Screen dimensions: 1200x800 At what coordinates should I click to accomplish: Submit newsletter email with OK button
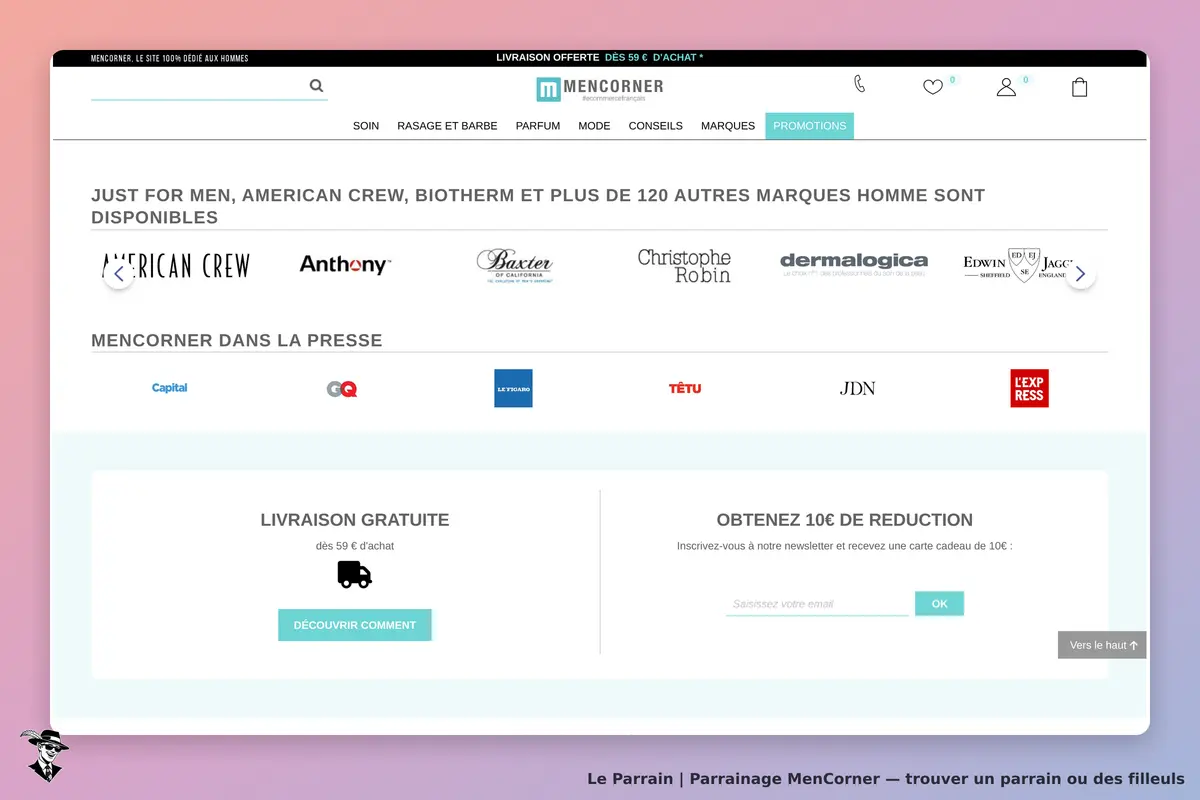(939, 604)
